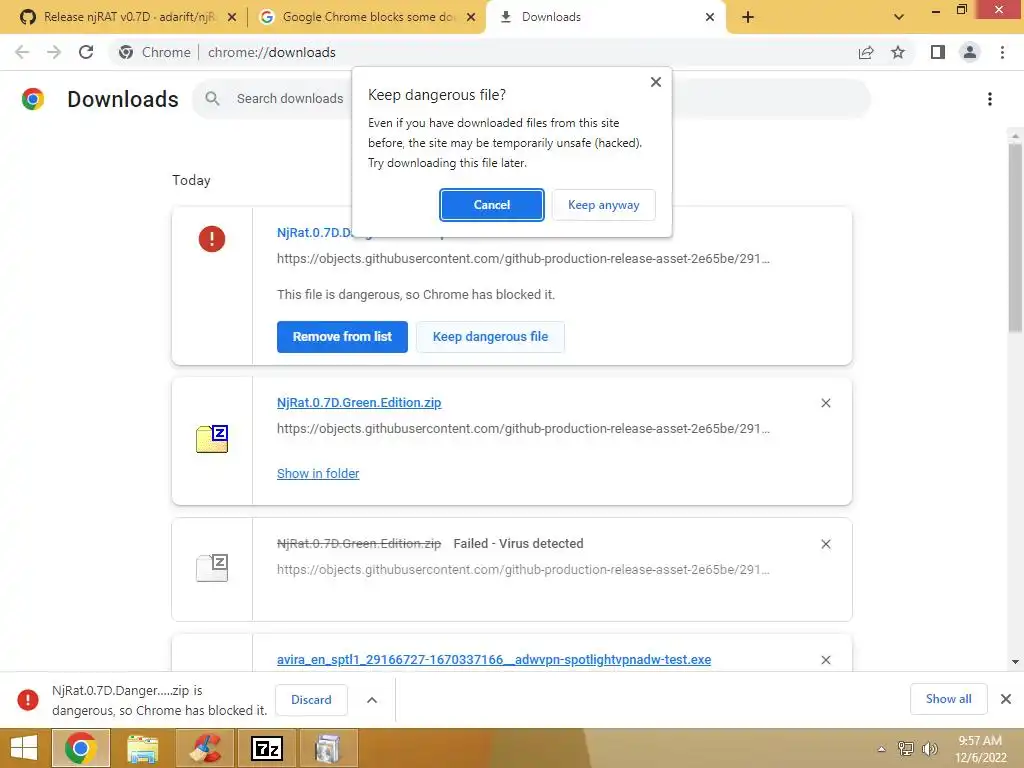This screenshot has width=1024, height=768.
Task: Close the njRAT GitHub tab
Action: pyautogui.click(x=232, y=18)
